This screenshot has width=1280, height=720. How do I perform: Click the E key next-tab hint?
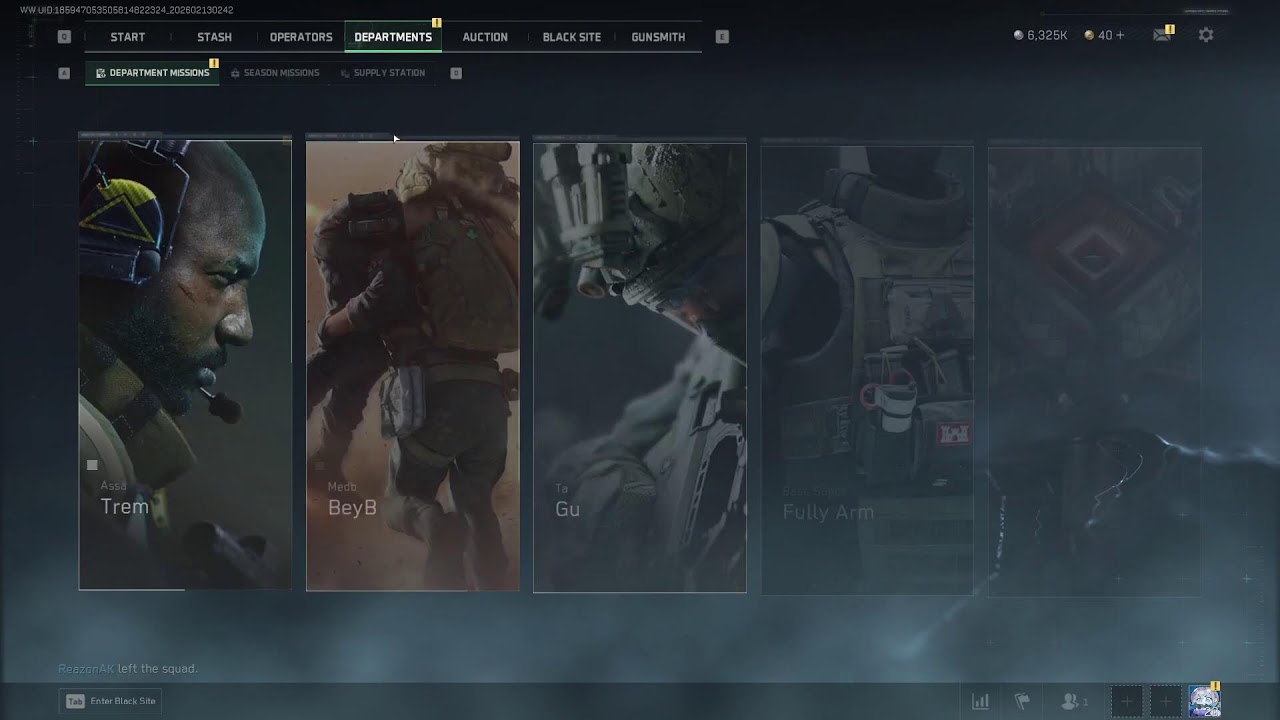coord(722,37)
